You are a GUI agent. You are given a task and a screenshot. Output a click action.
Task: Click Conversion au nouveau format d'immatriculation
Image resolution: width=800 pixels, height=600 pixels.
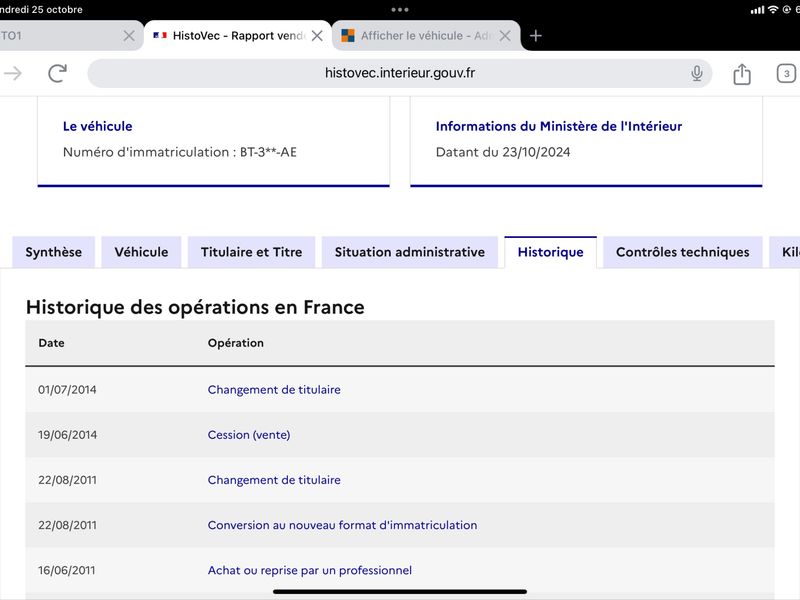[342, 525]
